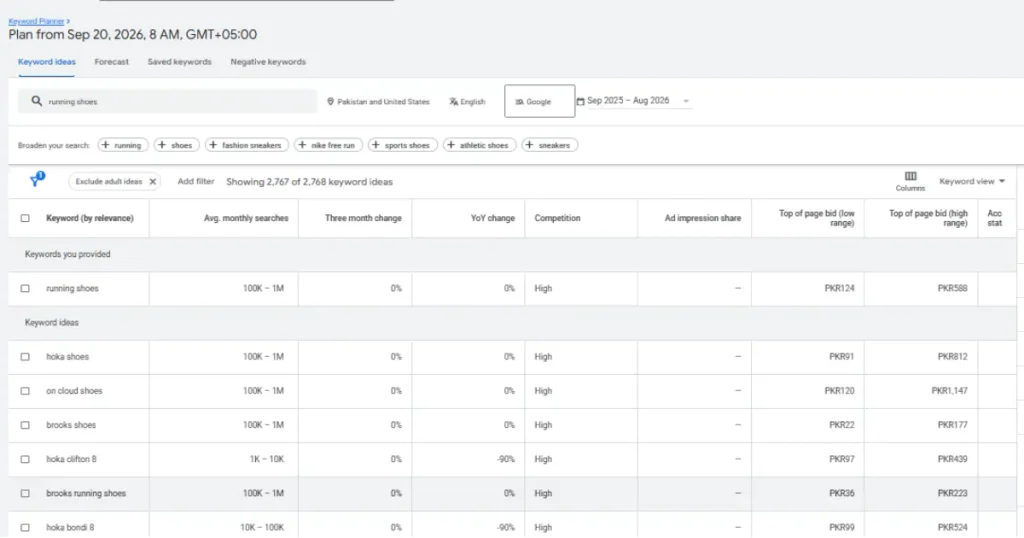Viewport: 1024px width, 538px height.
Task: Switch to the Keyword ideas tab
Action: pyautogui.click(x=46, y=61)
